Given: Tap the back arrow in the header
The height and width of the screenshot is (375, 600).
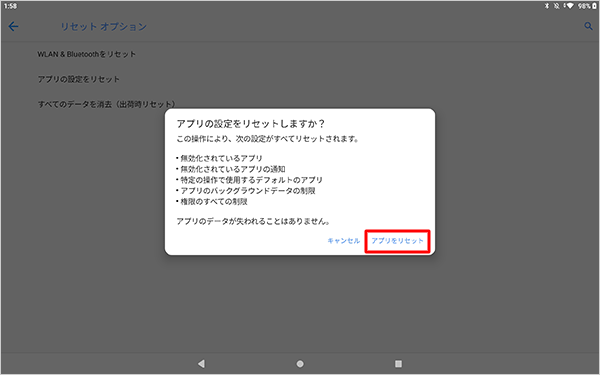Looking at the screenshot, I should (x=13, y=26).
